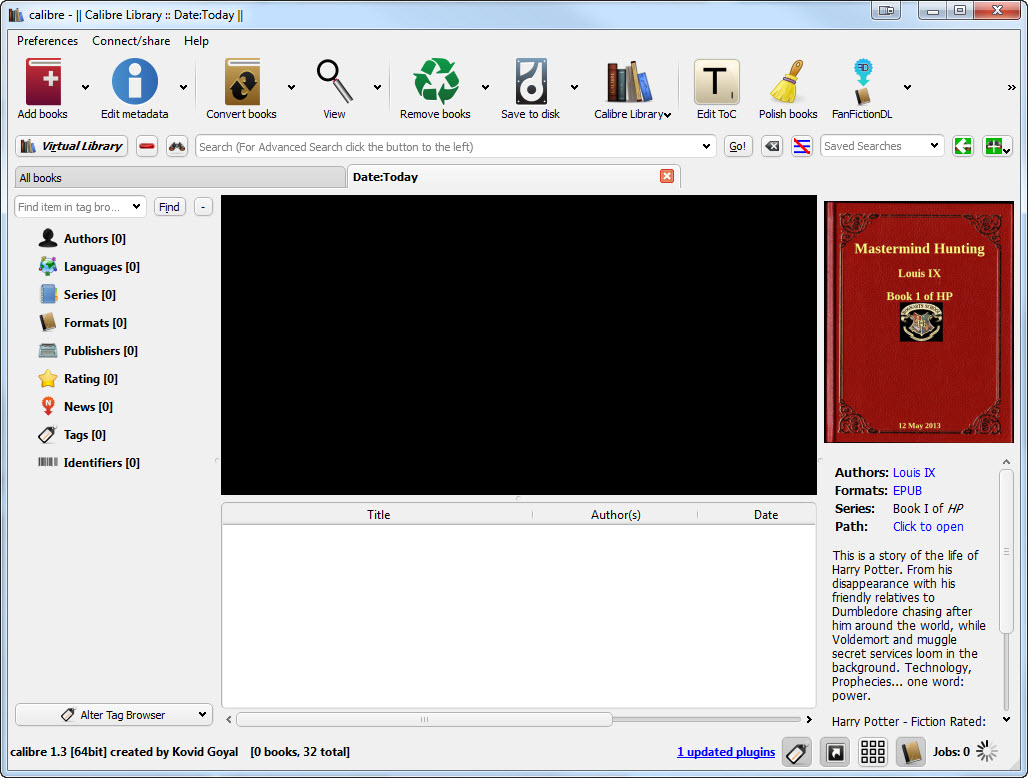
Task: Click the Jobs spinner icon
Action: (987, 752)
